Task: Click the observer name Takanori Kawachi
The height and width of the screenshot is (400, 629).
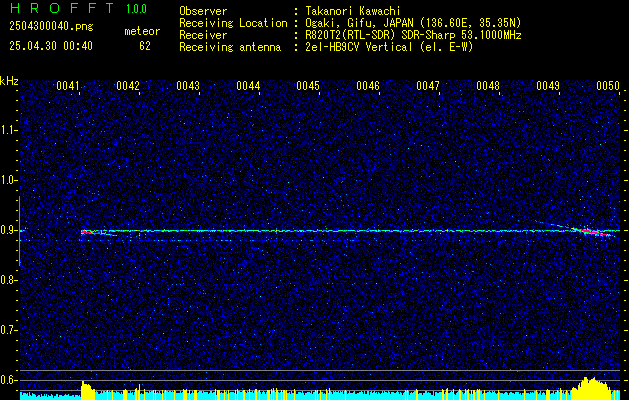Action: [x=353, y=11]
